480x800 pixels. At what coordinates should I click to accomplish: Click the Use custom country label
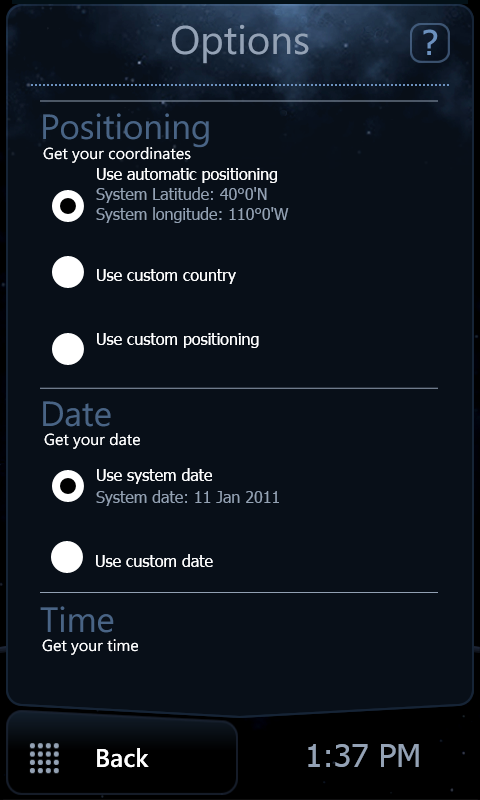coord(166,276)
